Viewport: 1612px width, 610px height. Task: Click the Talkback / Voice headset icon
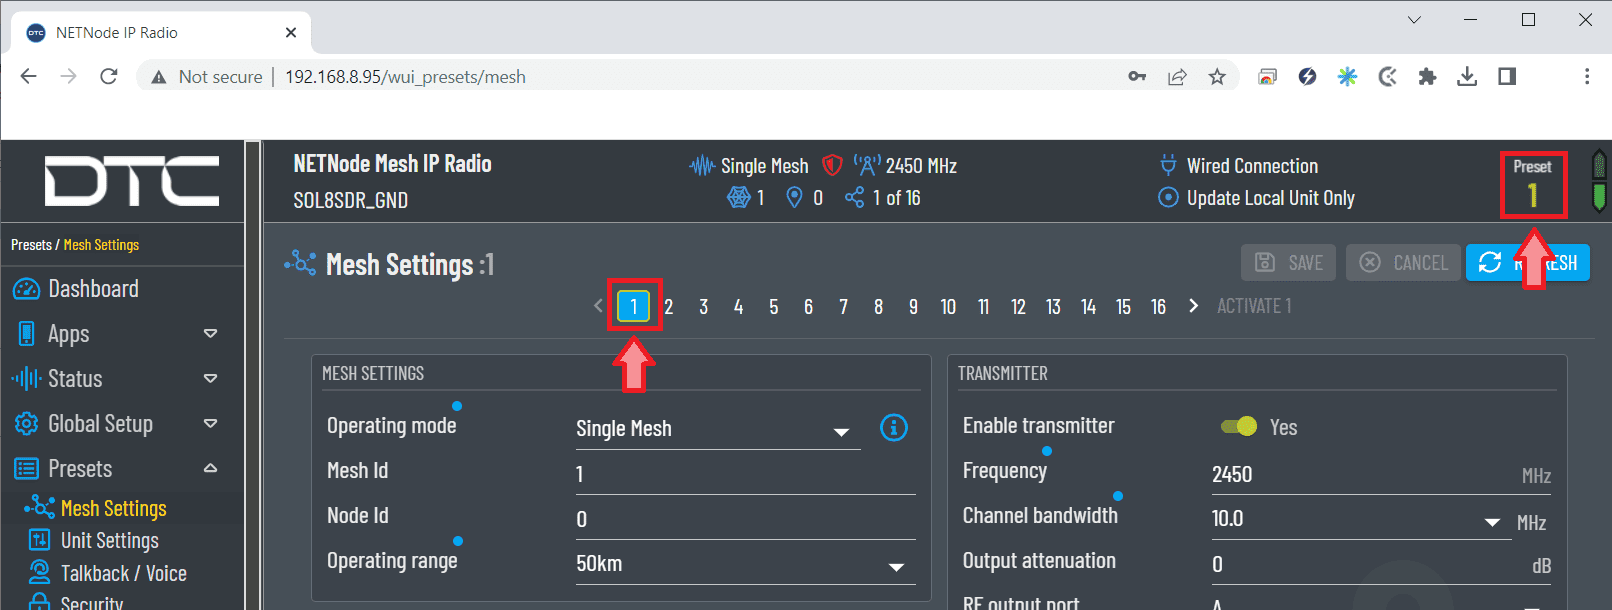click(40, 573)
